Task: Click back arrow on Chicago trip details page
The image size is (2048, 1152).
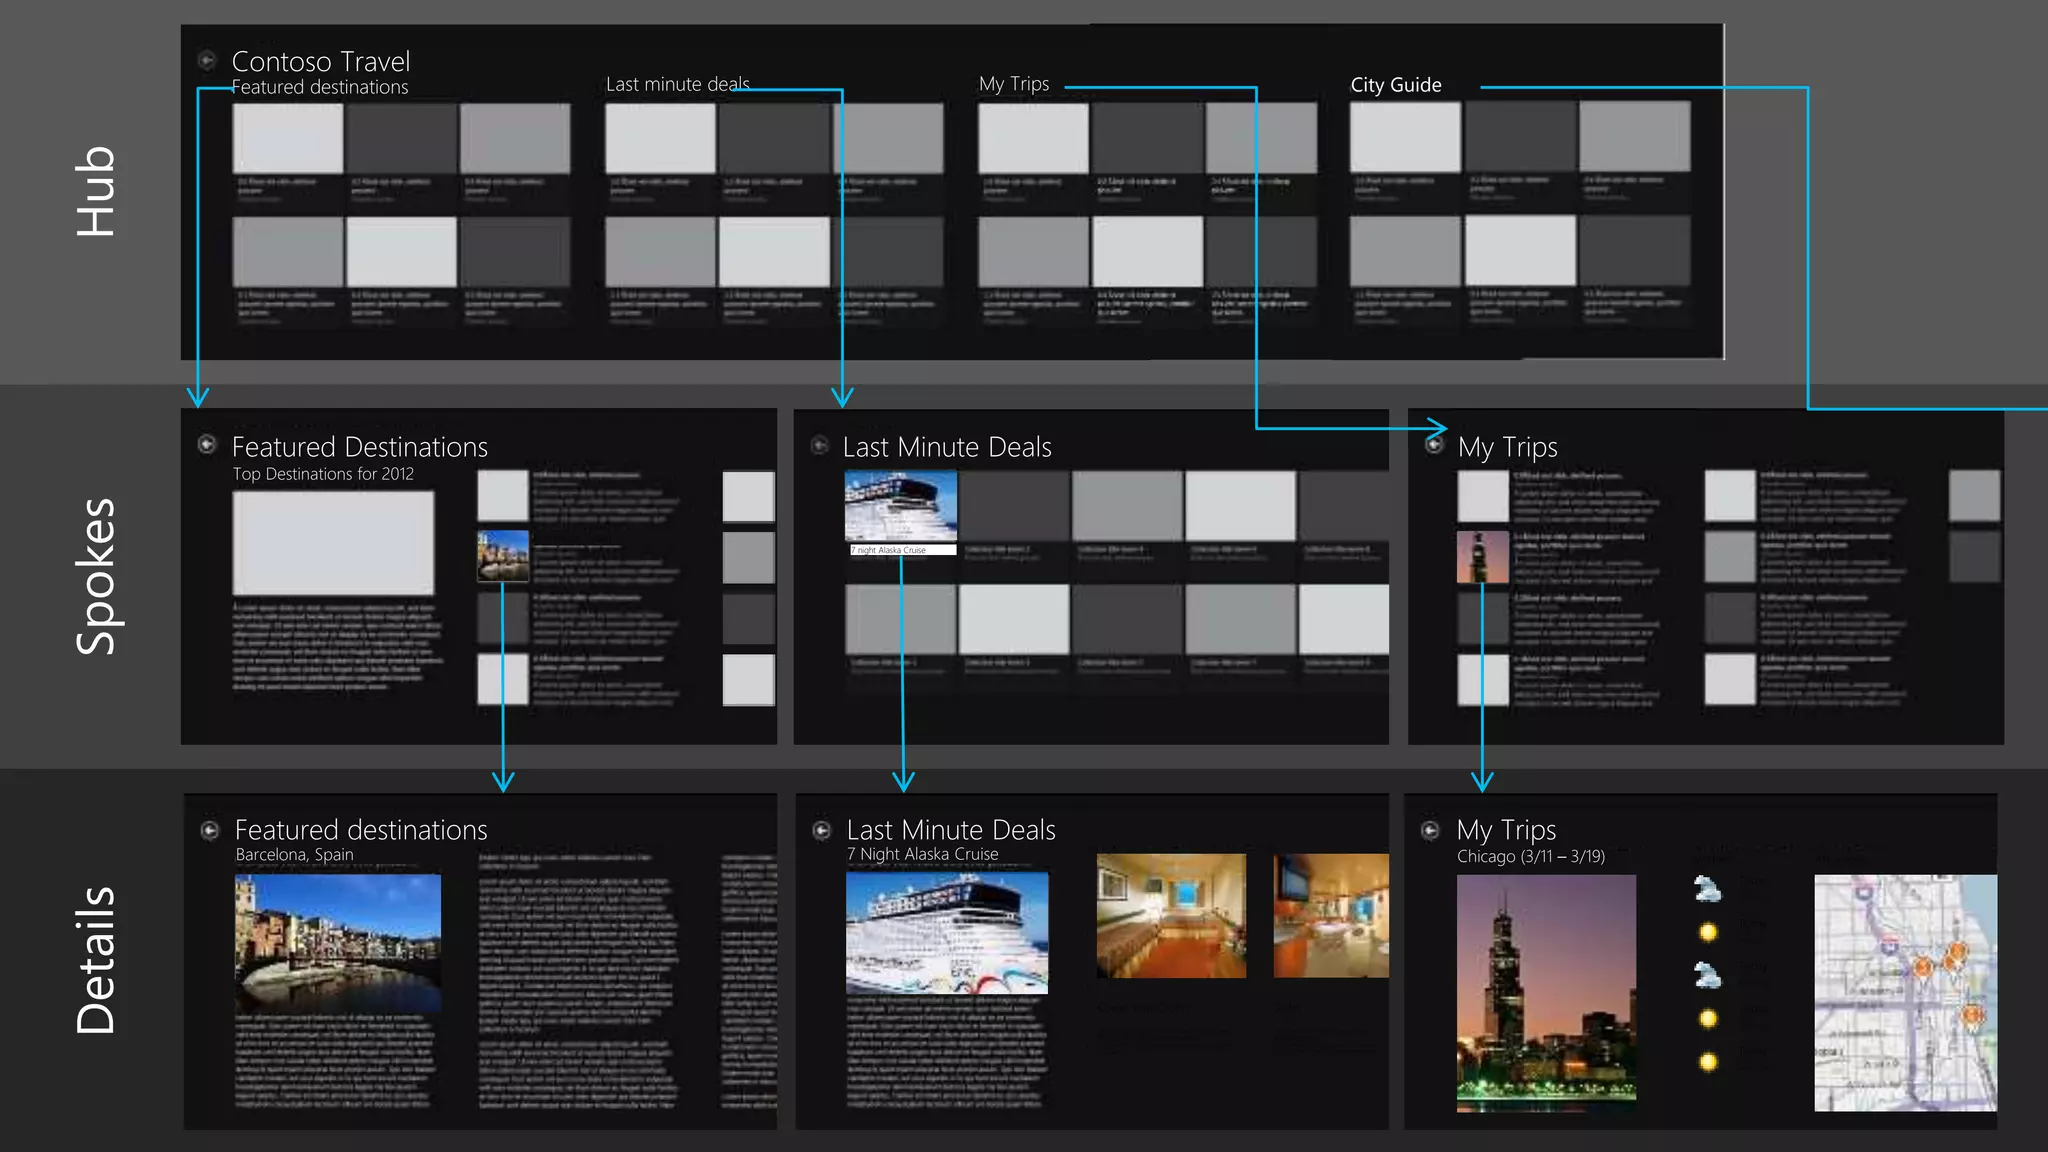Action: tap(1431, 830)
